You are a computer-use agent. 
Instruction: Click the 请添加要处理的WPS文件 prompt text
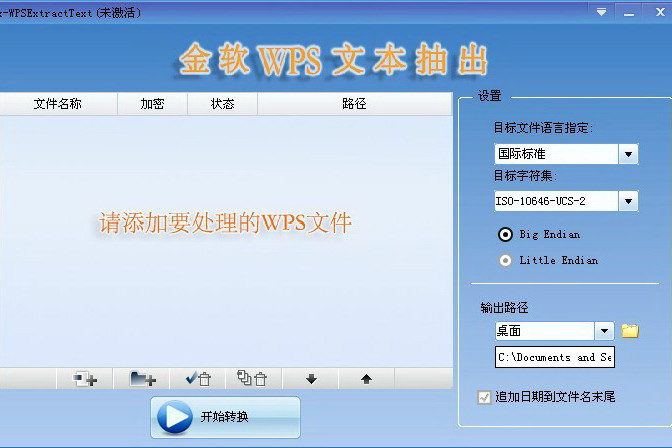pyautogui.click(x=225, y=223)
